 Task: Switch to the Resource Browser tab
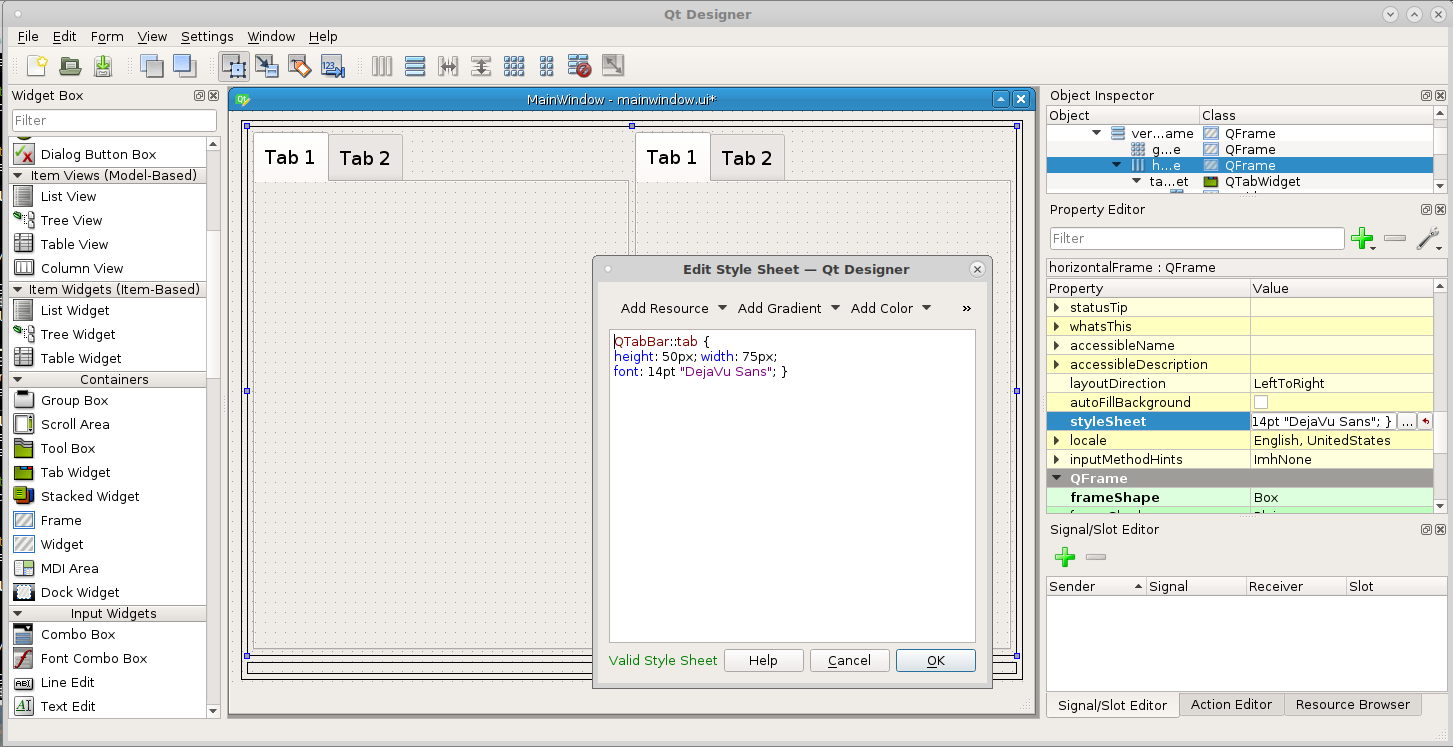pyautogui.click(x=1352, y=704)
